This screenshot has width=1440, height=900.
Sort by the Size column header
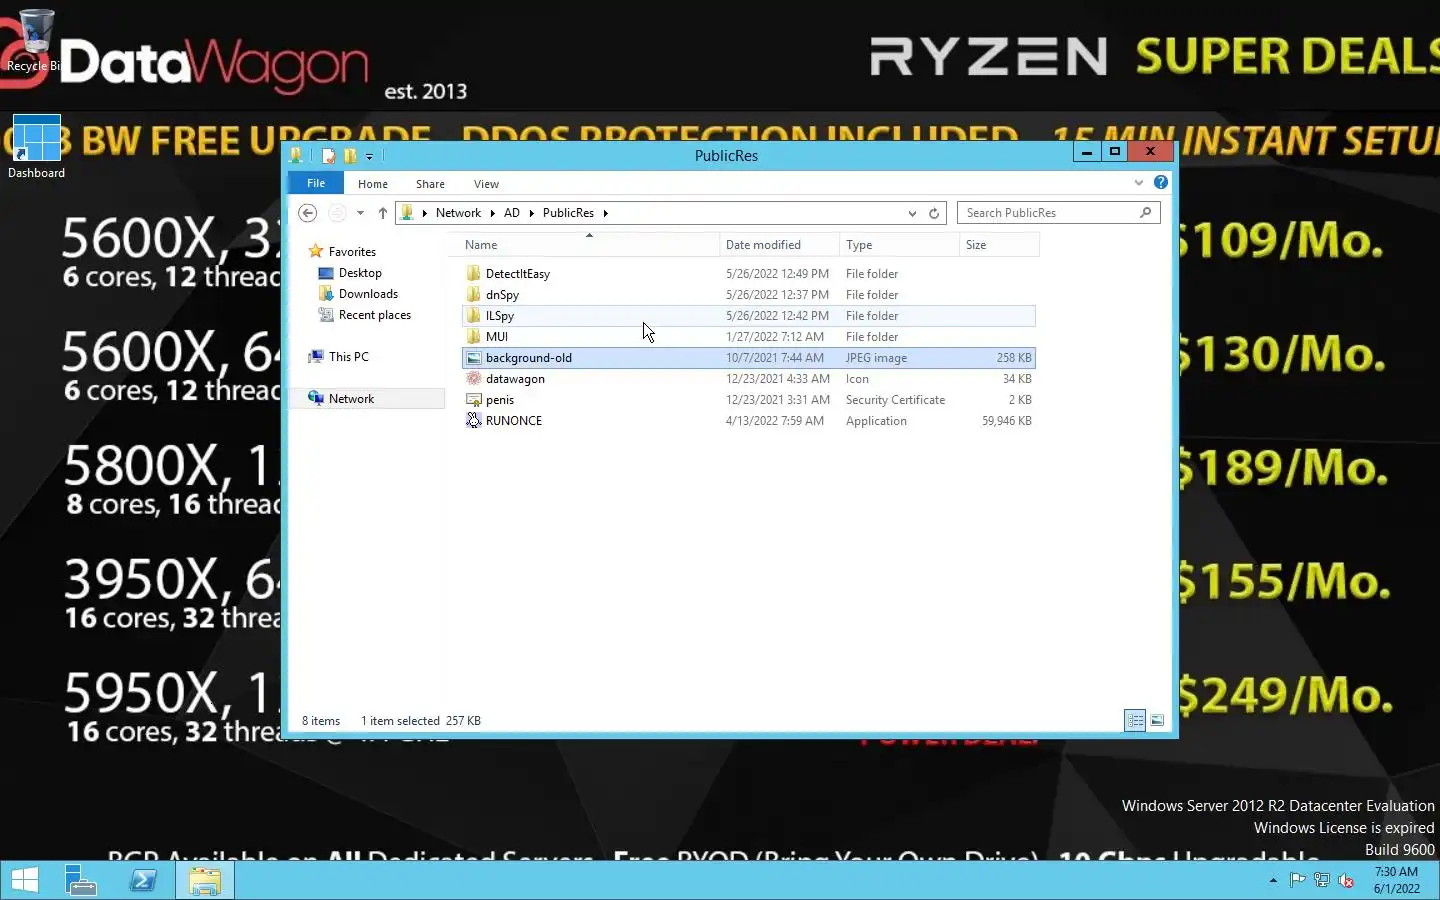pos(999,245)
